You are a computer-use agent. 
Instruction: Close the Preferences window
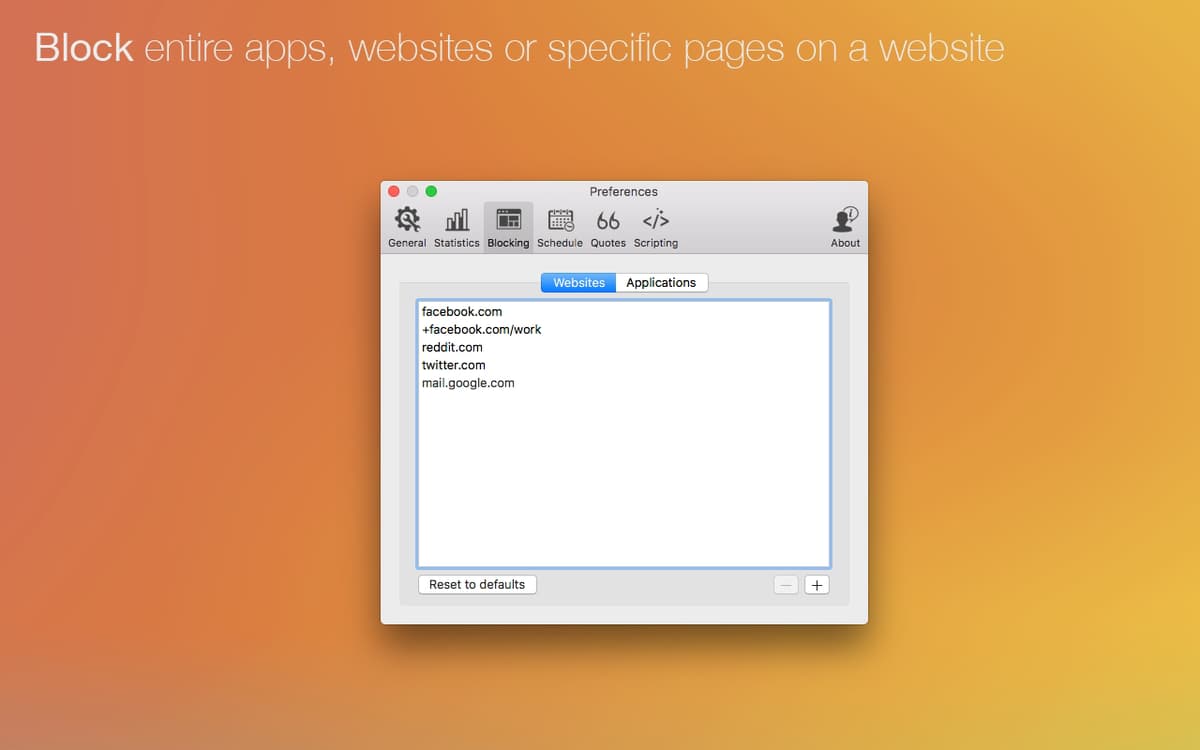394,191
